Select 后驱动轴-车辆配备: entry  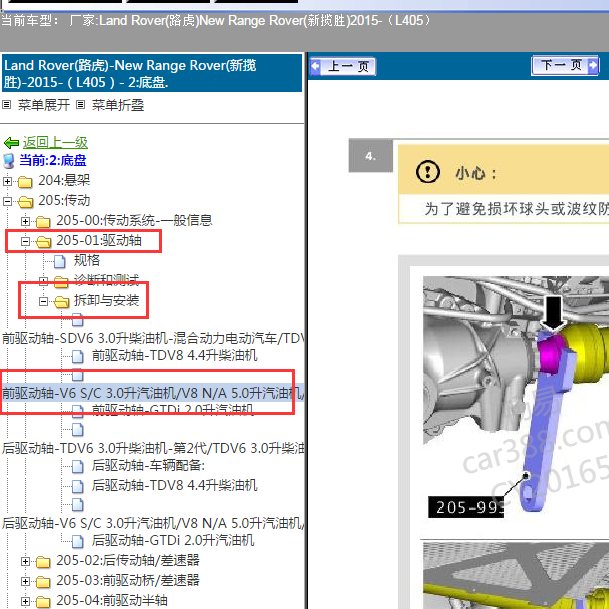[148, 465]
